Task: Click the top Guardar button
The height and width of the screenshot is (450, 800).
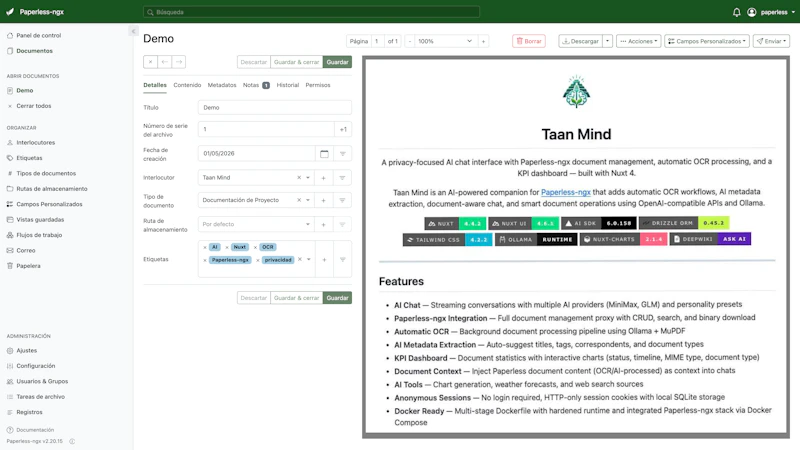Action: click(x=337, y=62)
